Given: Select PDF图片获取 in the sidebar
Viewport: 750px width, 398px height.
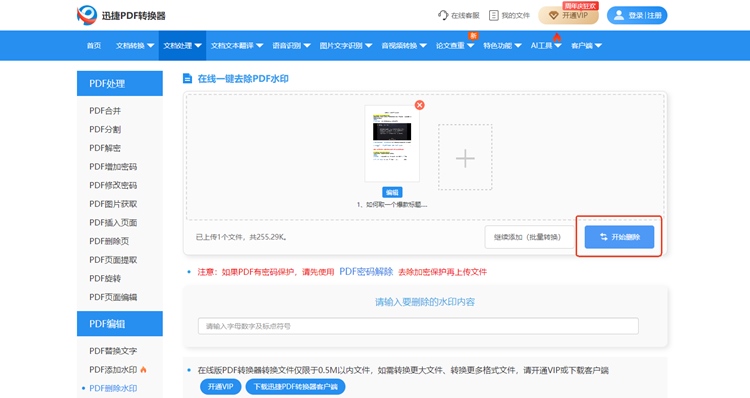Looking at the screenshot, I should [113, 204].
